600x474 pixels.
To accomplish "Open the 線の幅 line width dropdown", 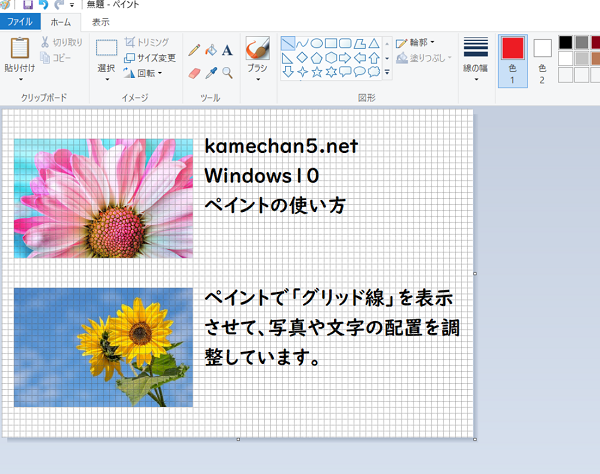I will (x=476, y=59).
